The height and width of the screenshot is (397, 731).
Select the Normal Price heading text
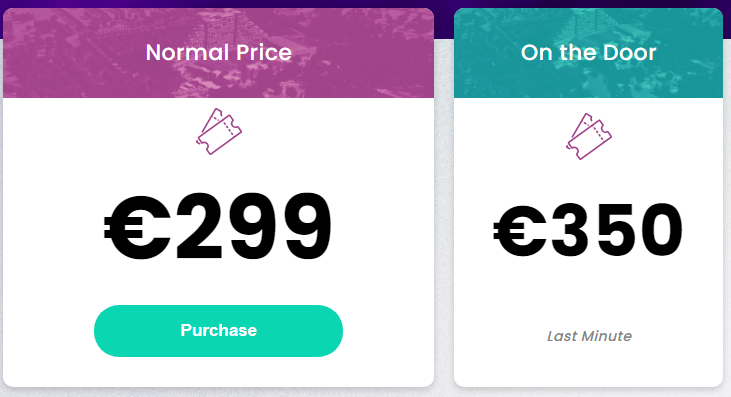(x=219, y=52)
